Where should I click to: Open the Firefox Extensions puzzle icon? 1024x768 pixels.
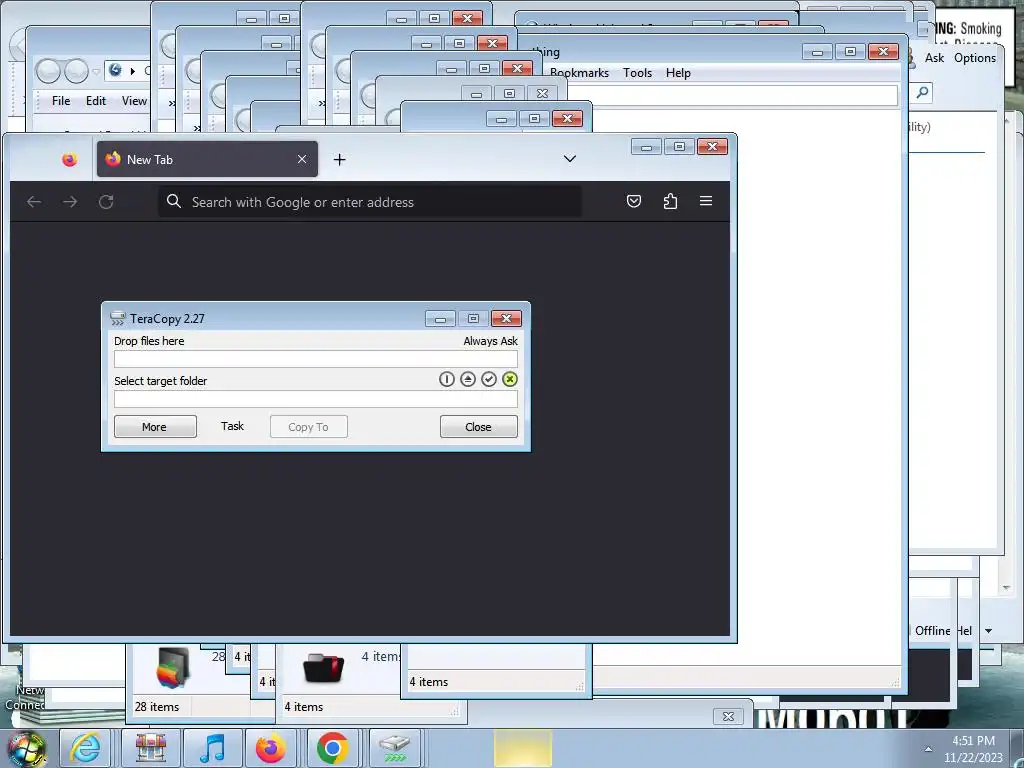pyautogui.click(x=670, y=201)
